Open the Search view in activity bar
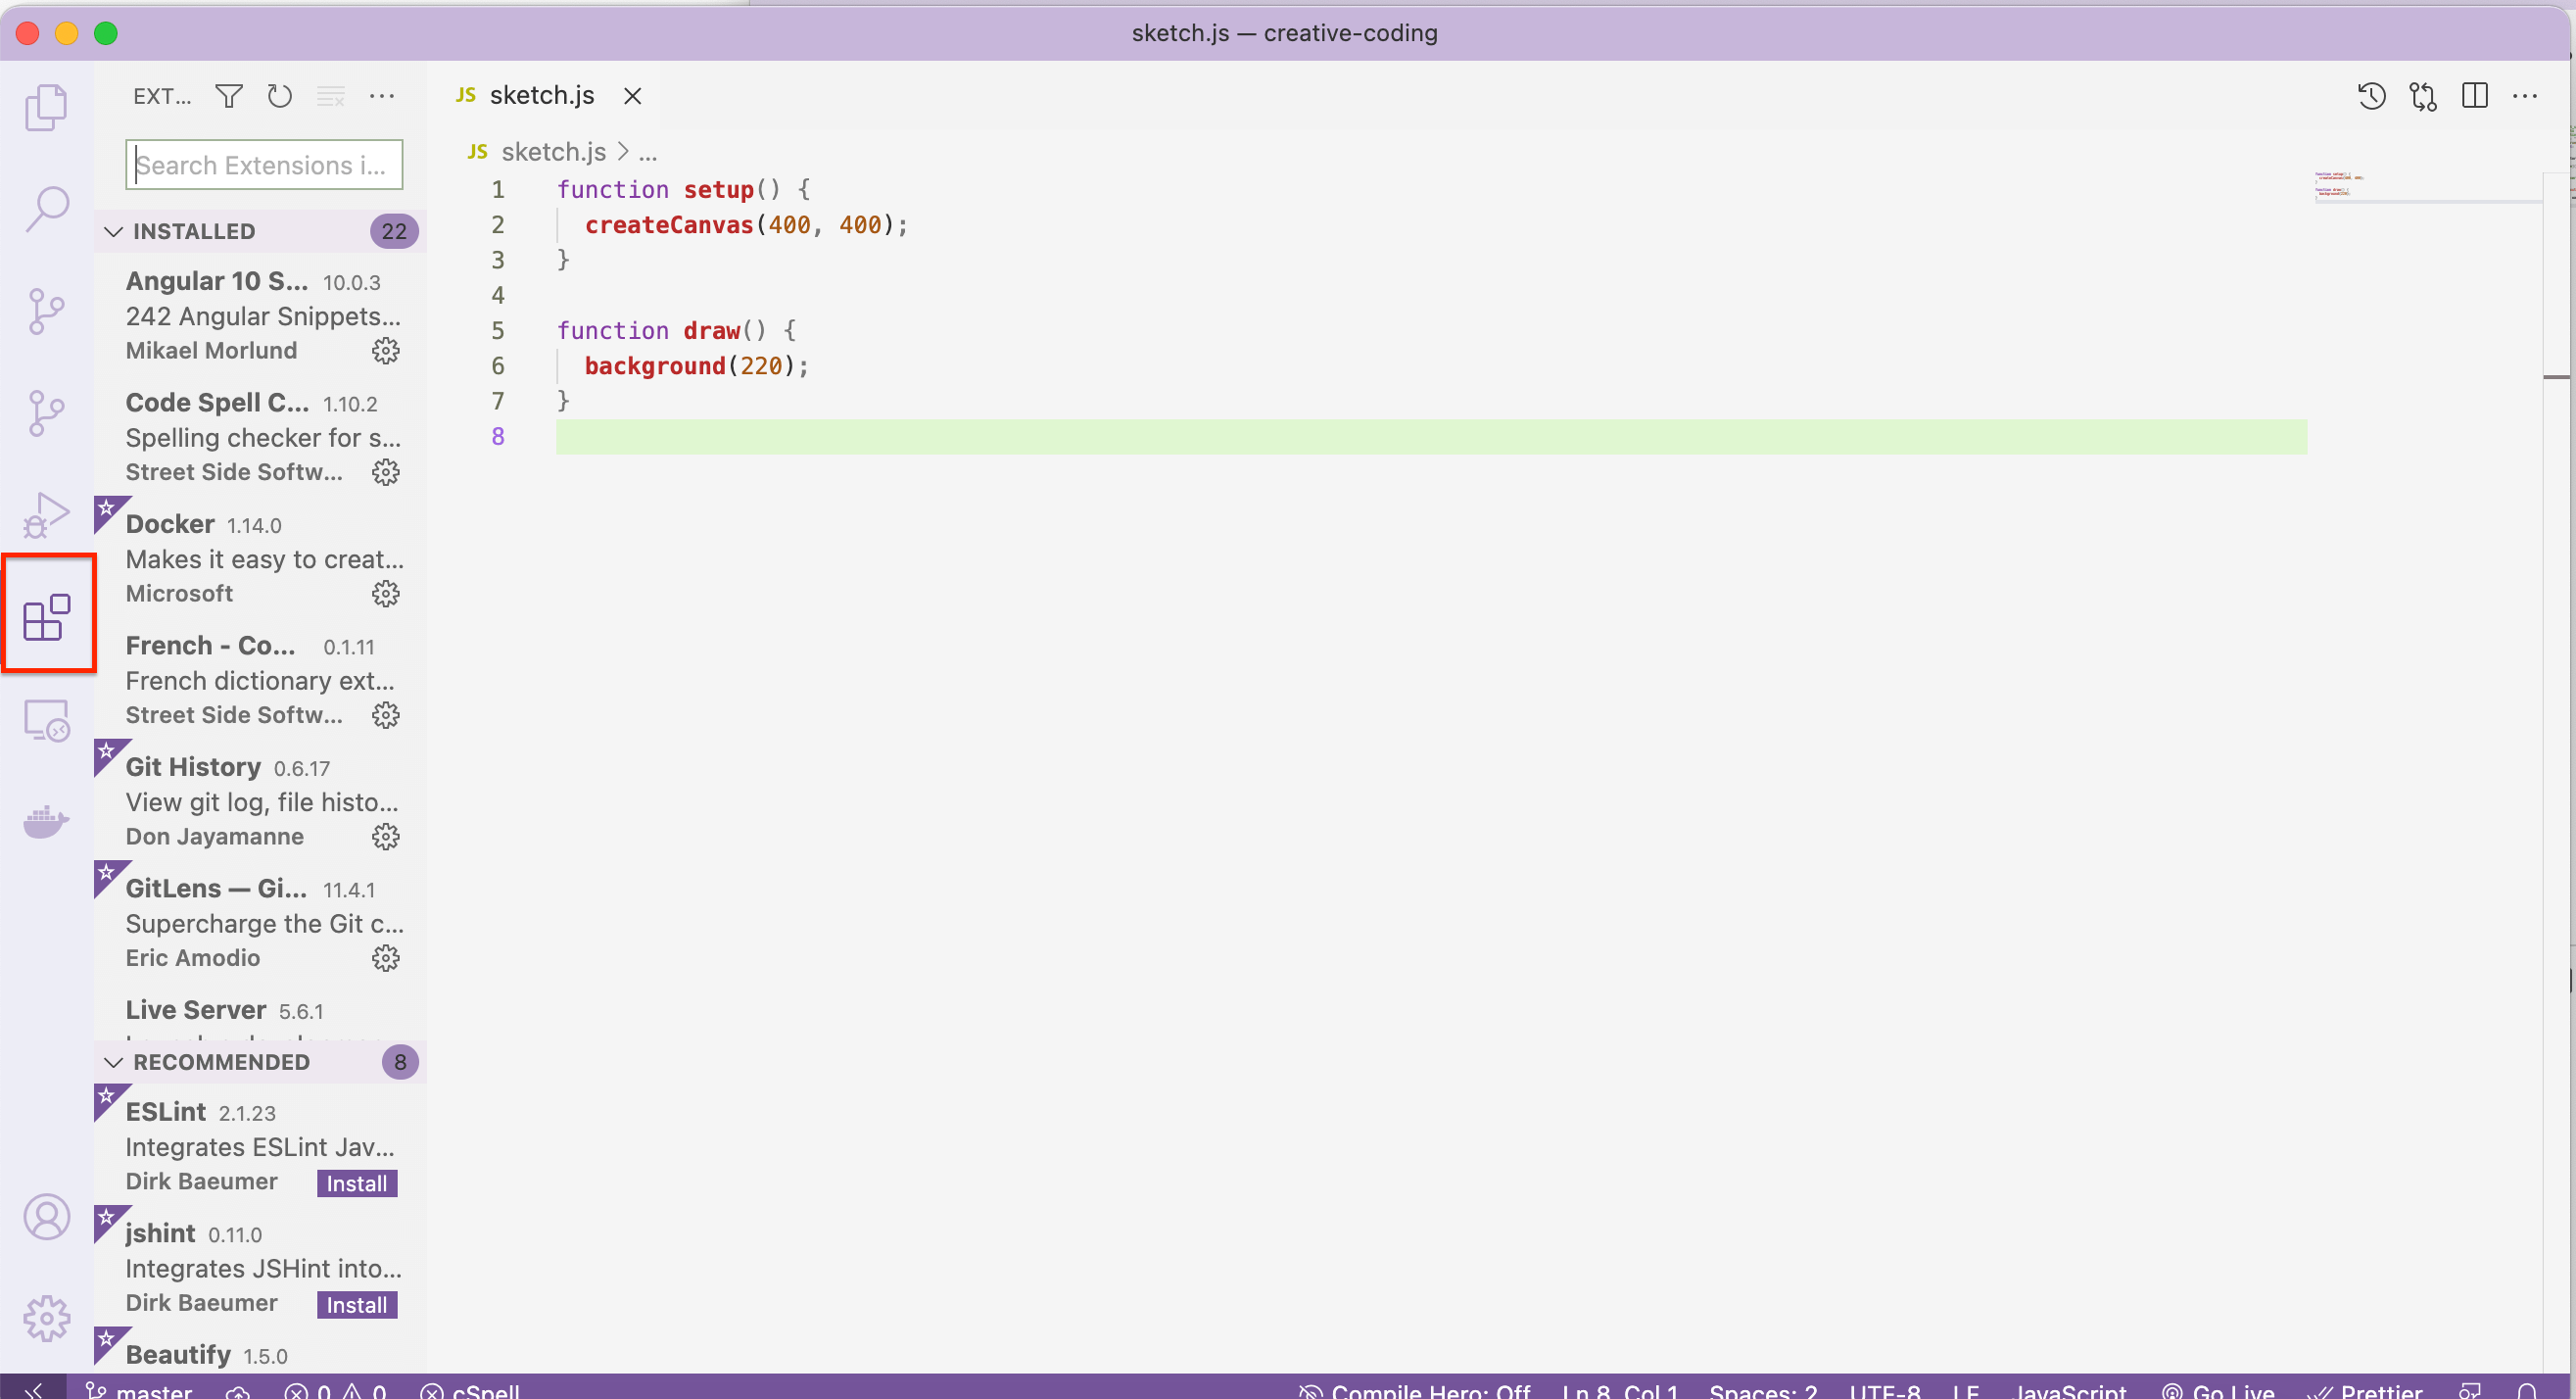The height and width of the screenshot is (1399, 2576). click(x=46, y=209)
